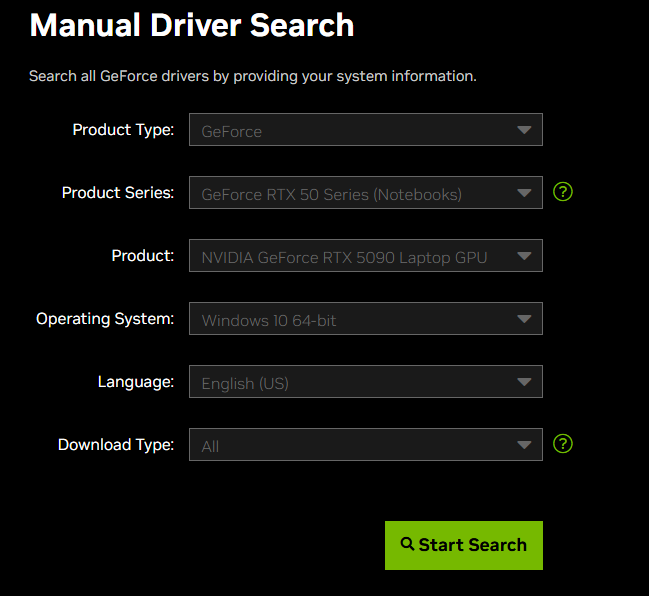Click the help icon beside Download Type
649x596 pixels.
click(563, 443)
